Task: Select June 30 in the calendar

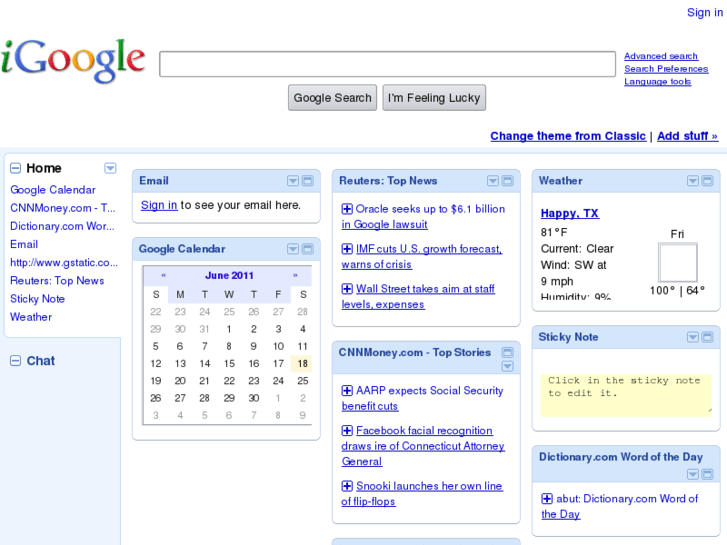Action: click(254, 398)
